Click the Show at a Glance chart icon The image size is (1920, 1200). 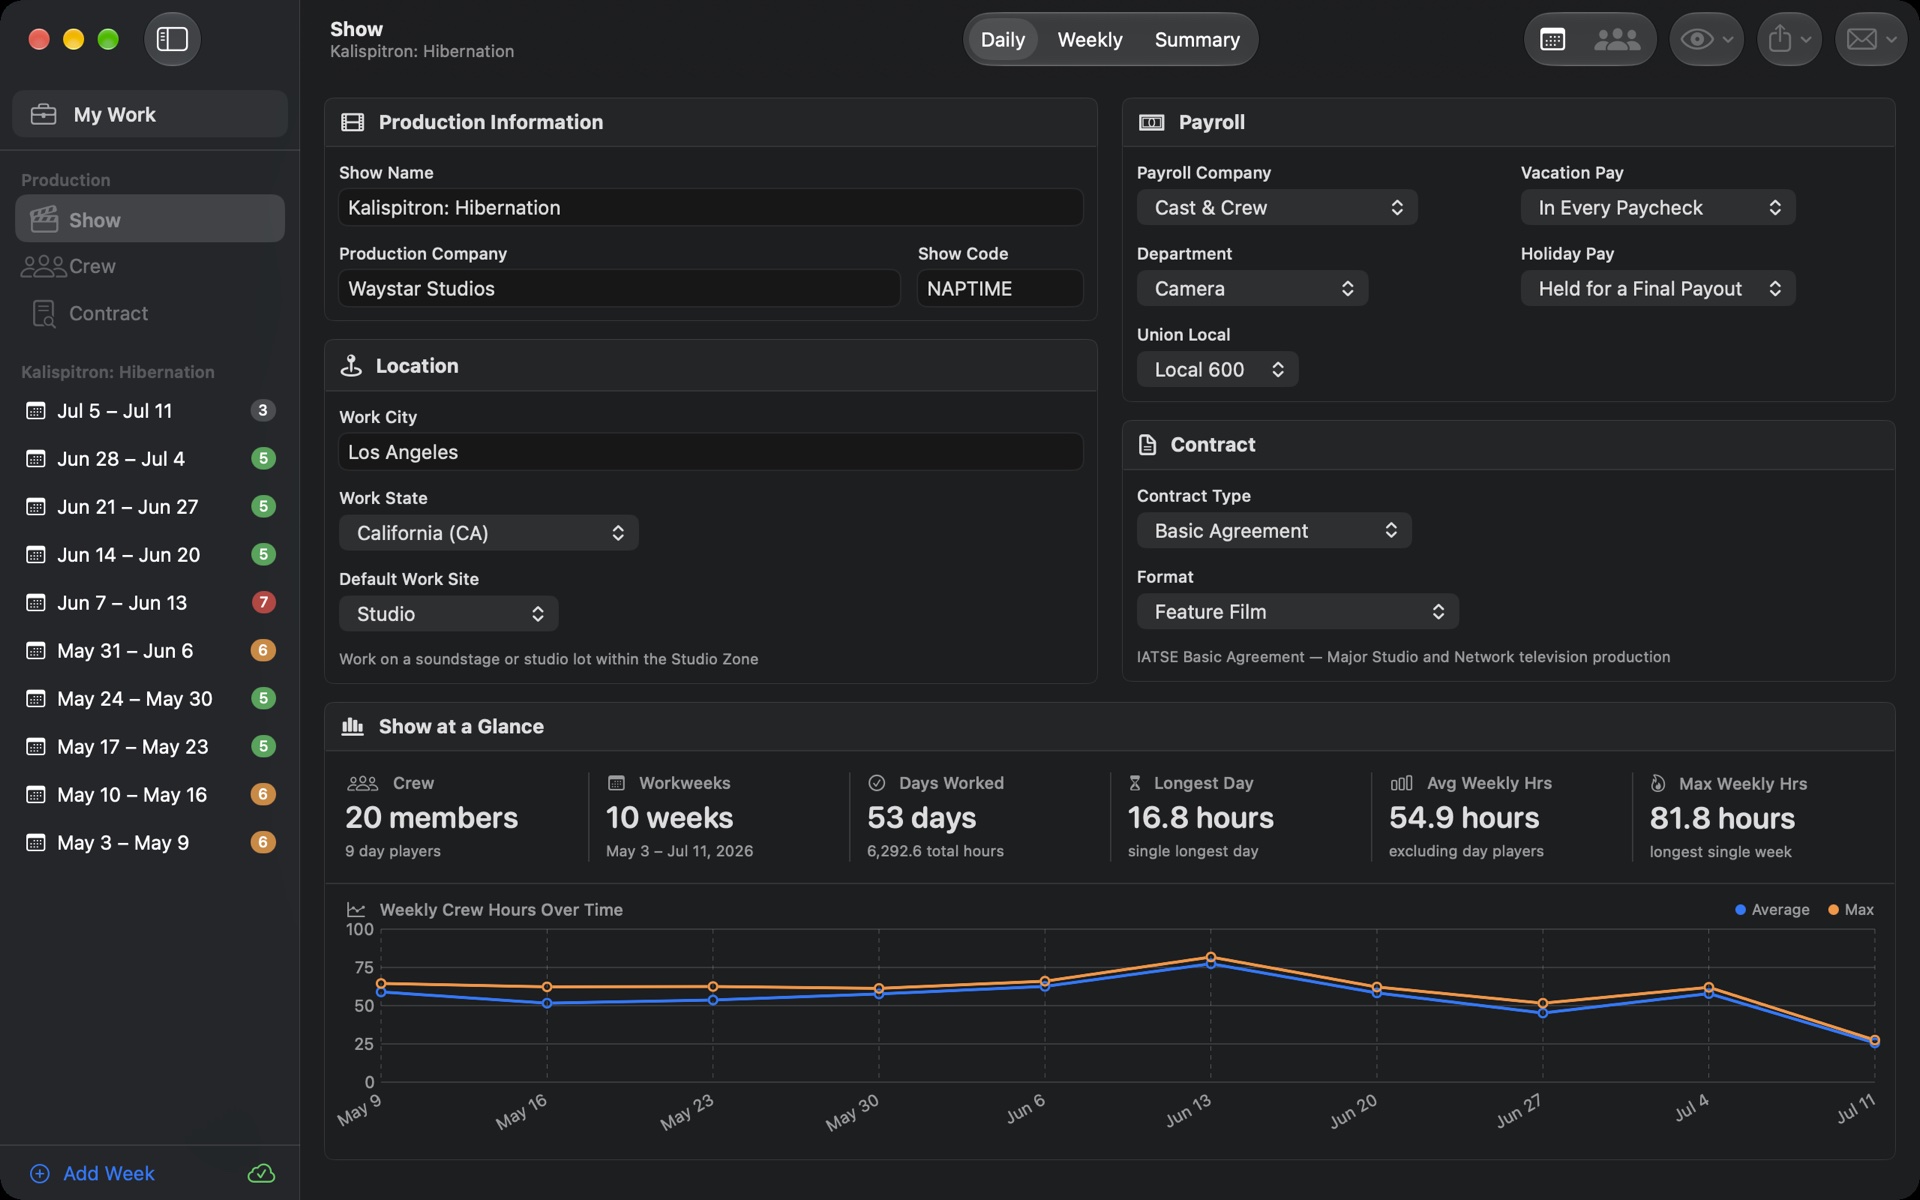352,726
